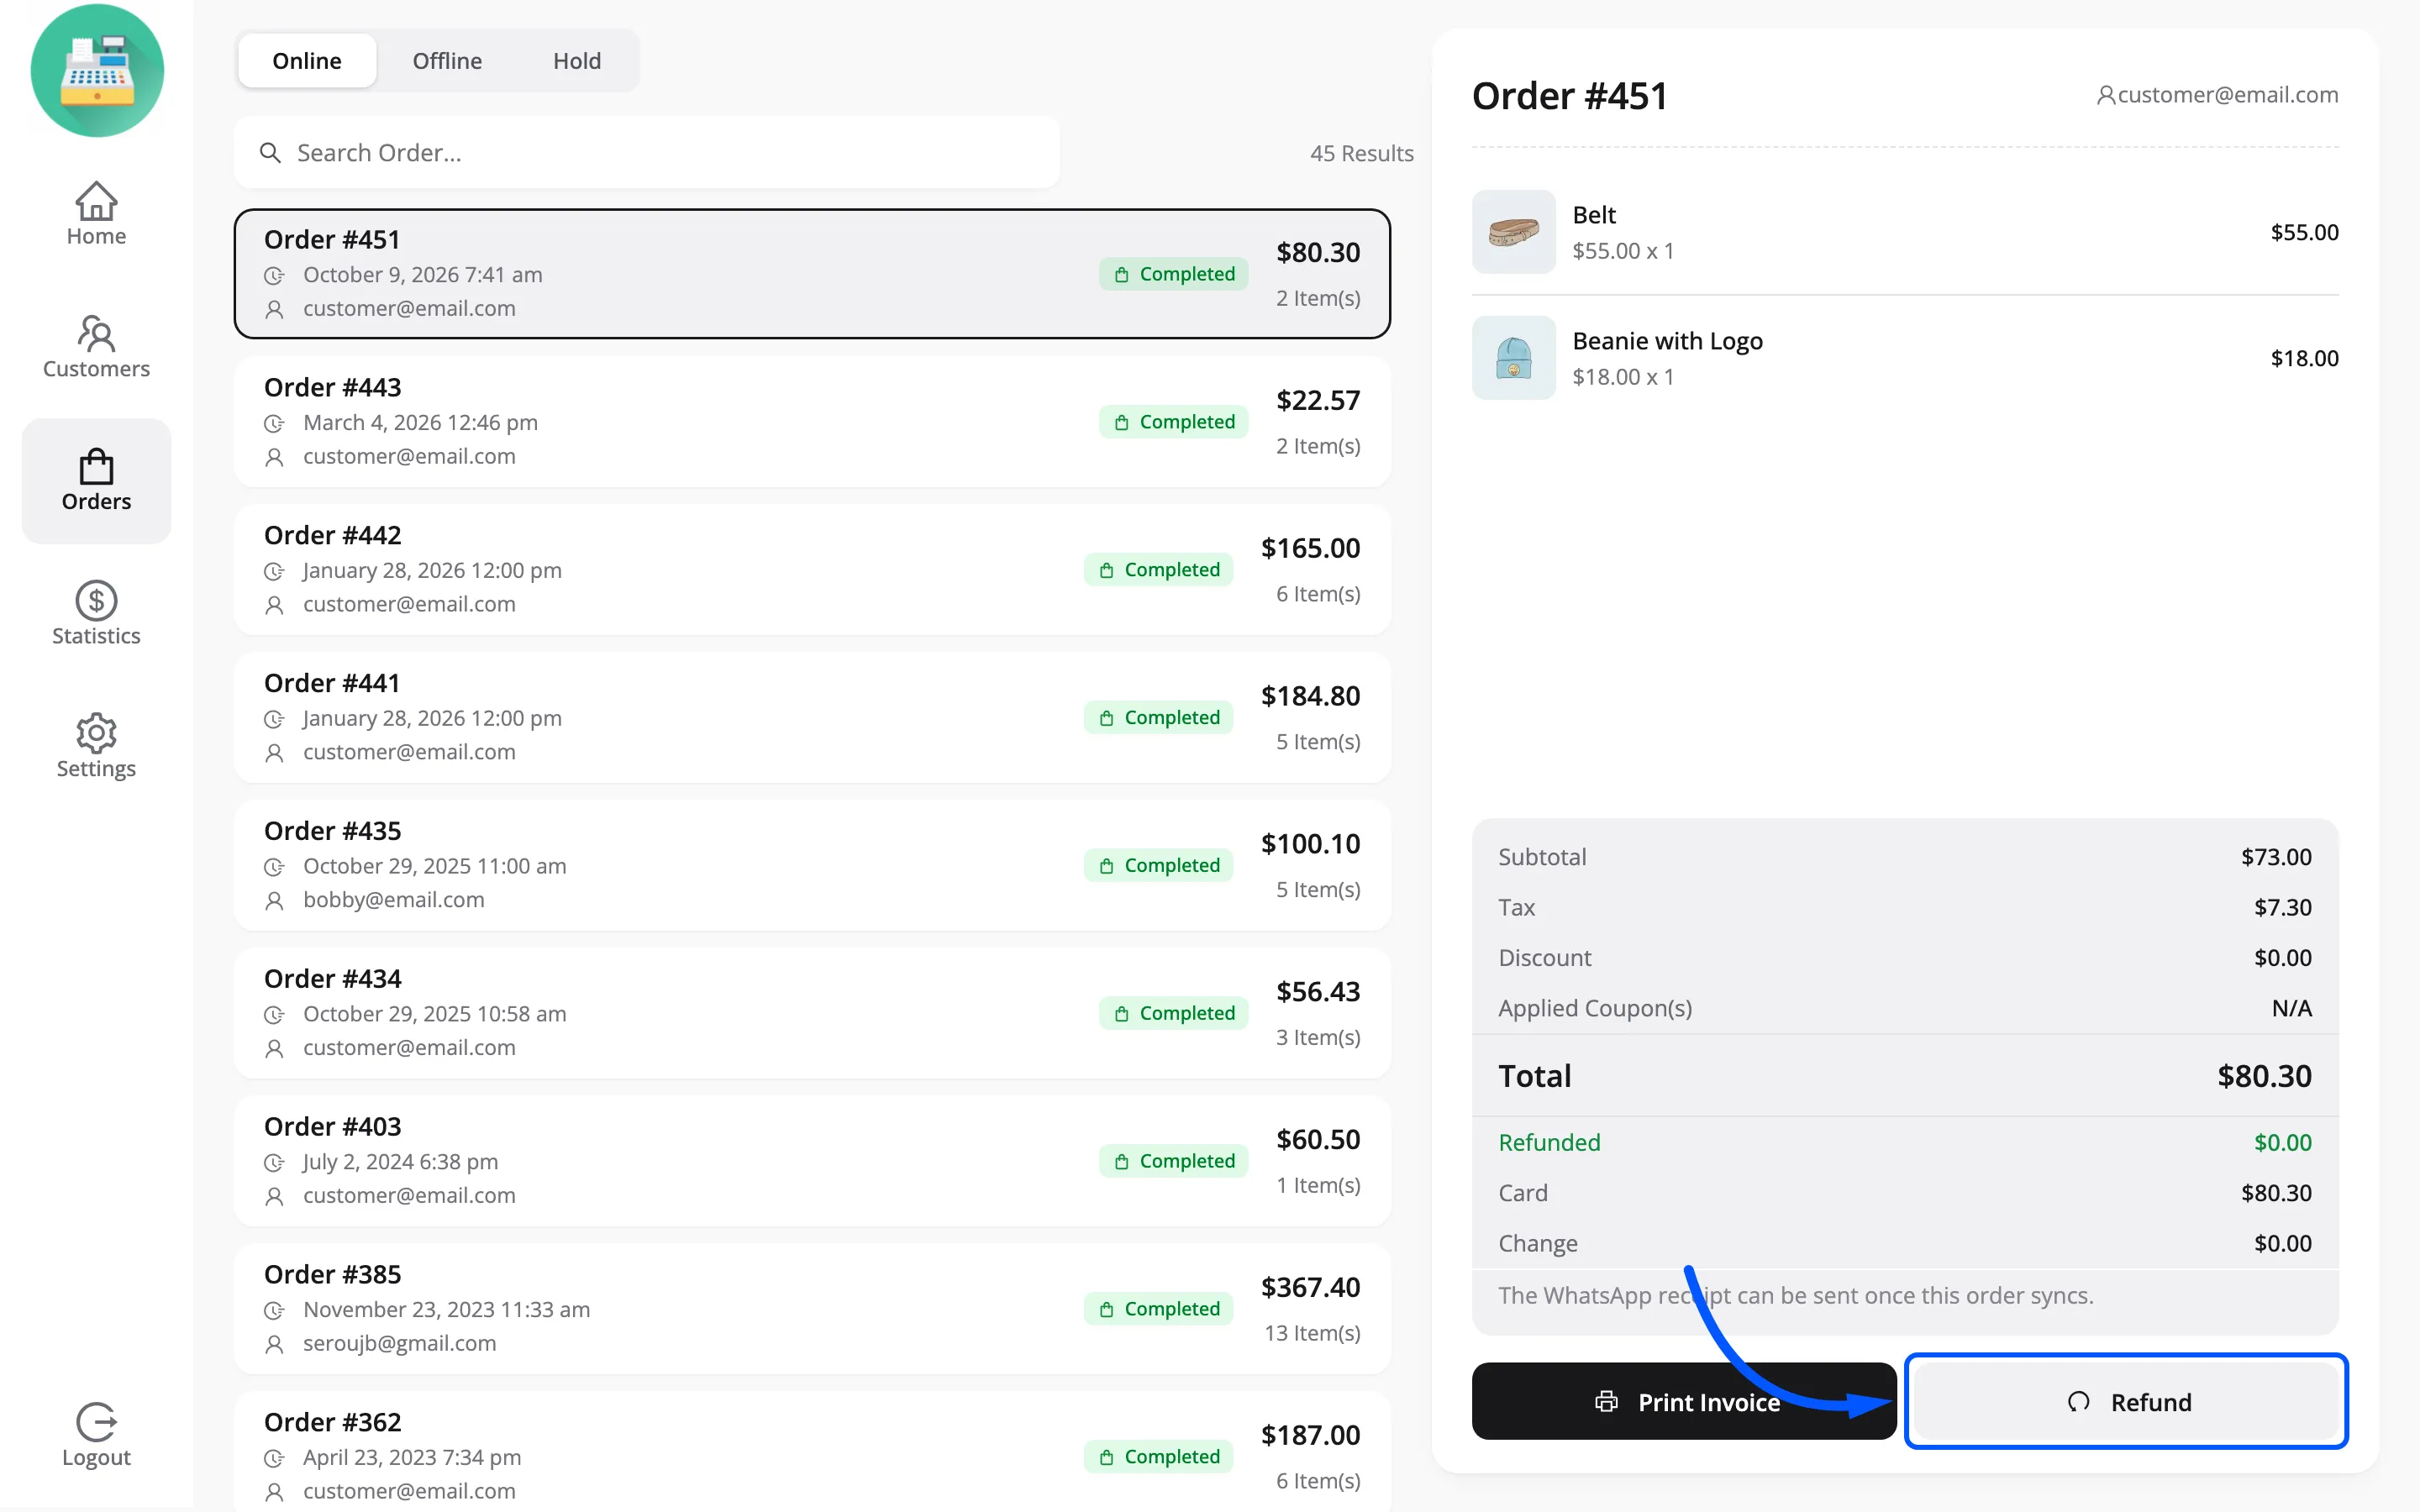This screenshot has width=2420, height=1512.
Task: Go to Home in the sidebar
Action: (x=96, y=214)
